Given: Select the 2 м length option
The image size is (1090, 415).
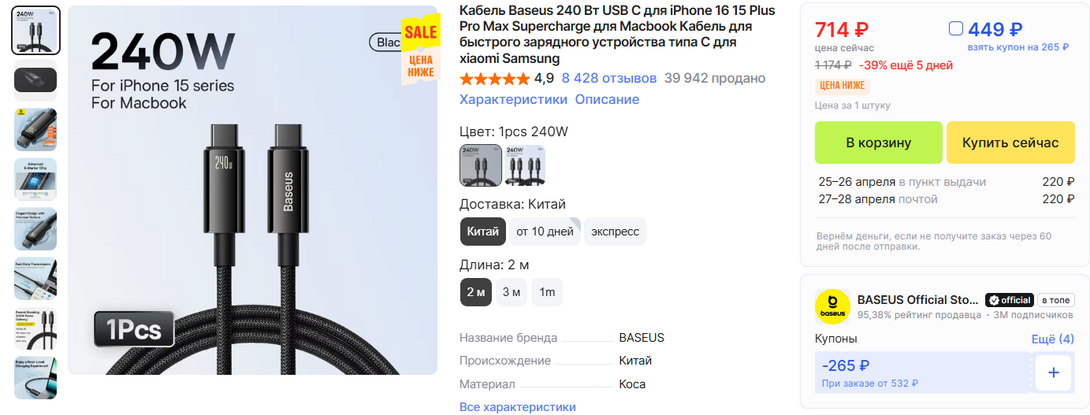Looking at the screenshot, I should tap(476, 292).
